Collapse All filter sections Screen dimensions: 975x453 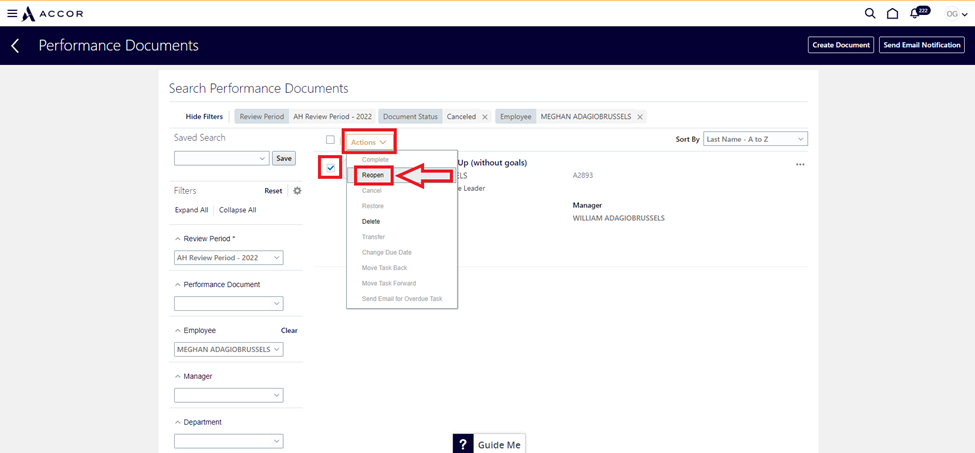[x=238, y=210]
